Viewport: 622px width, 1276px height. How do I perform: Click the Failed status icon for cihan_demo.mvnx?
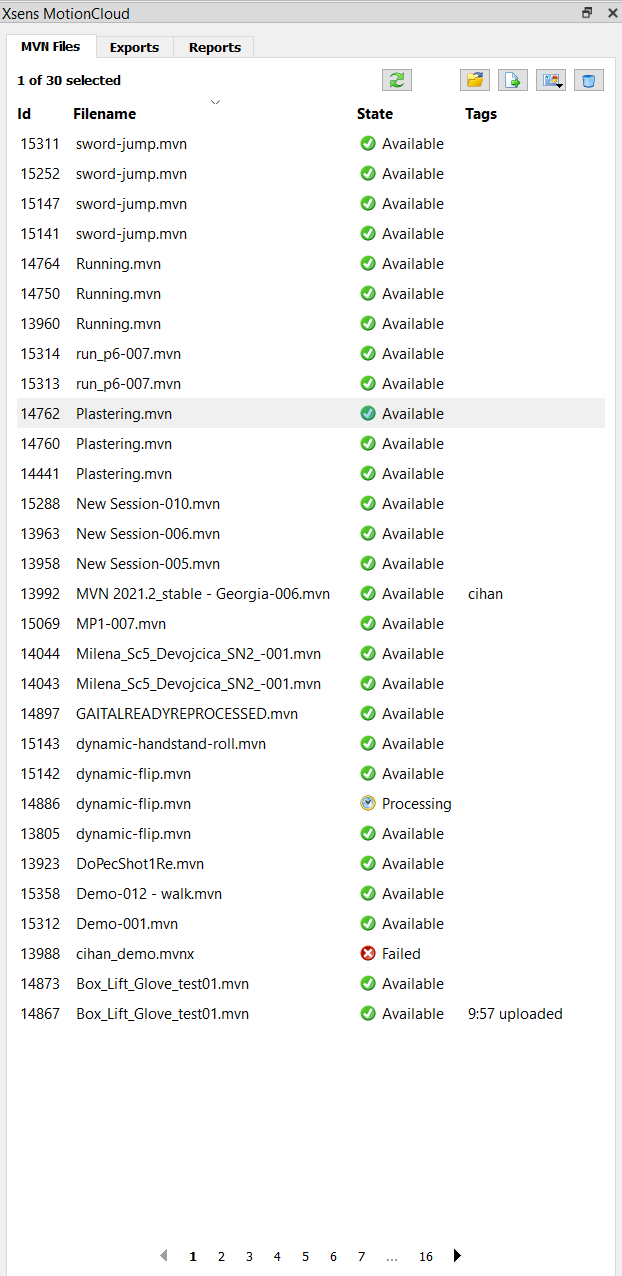(x=366, y=953)
